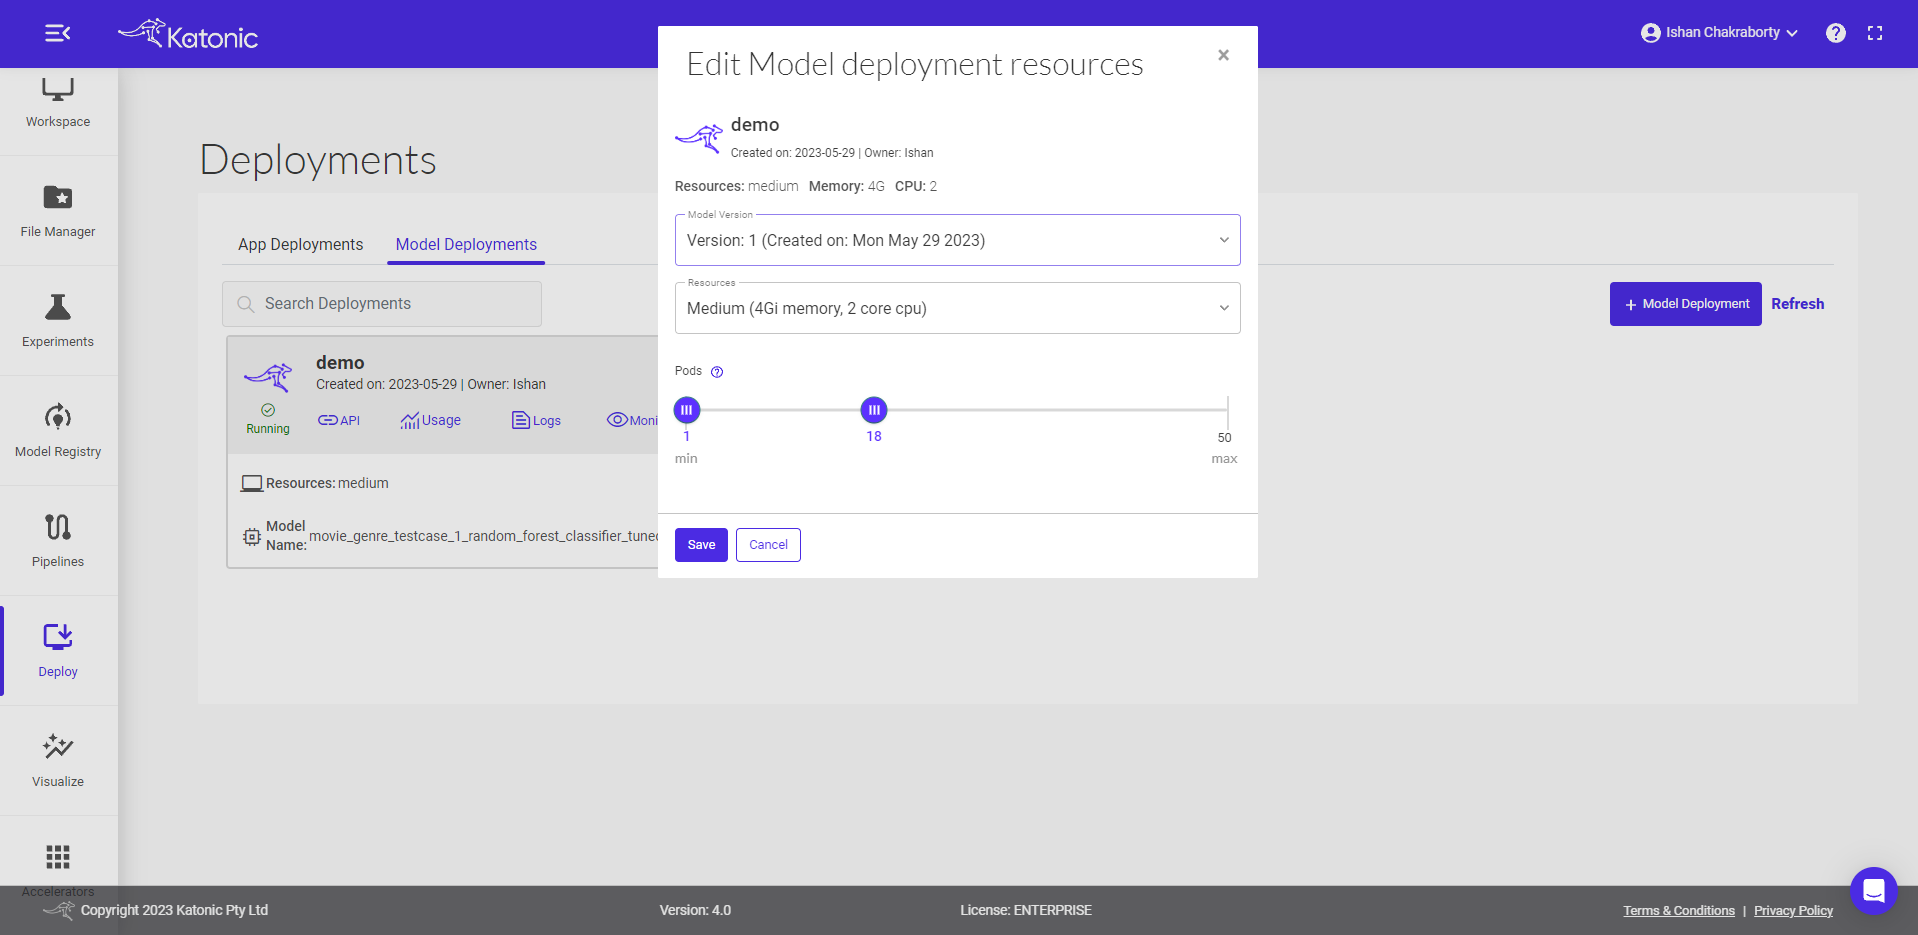Open Model Registry from the sidebar
Image resolution: width=1918 pixels, height=935 pixels.
[x=58, y=431]
